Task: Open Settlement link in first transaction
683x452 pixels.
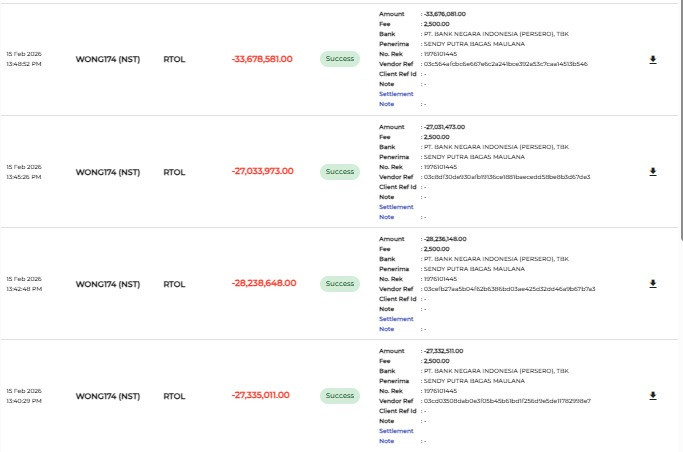Action: (x=396, y=94)
